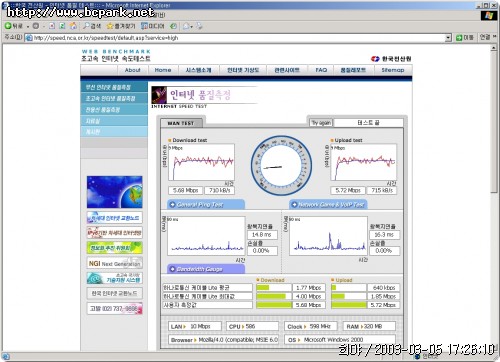Click the Download test graph
The height and width of the screenshot is (362, 500).
click(x=201, y=162)
